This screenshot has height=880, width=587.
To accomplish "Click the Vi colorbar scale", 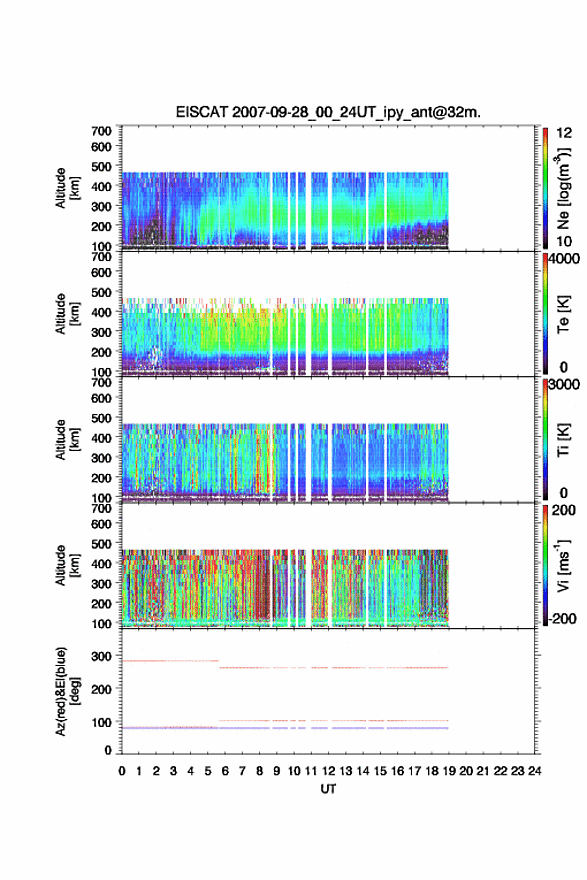I will (545, 565).
